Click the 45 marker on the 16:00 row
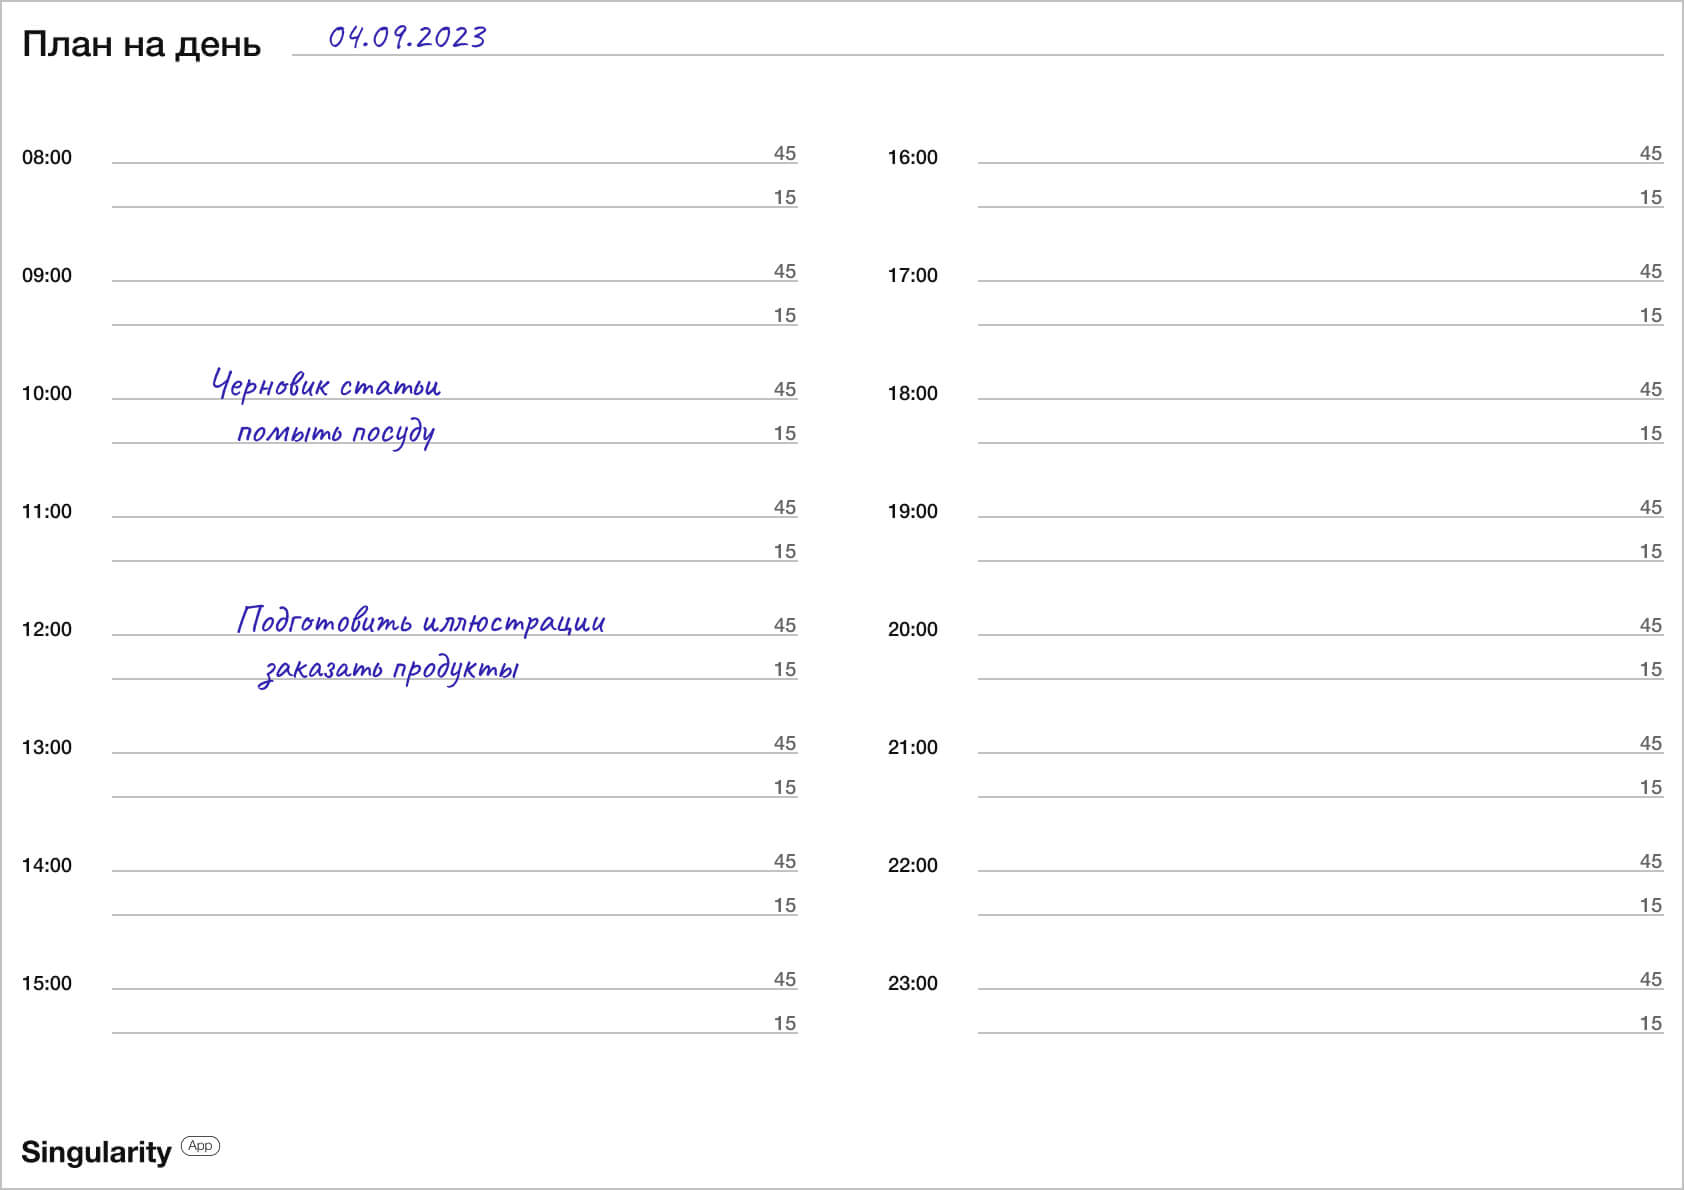This screenshot has height=1190, width=1684. (1651, 153)
